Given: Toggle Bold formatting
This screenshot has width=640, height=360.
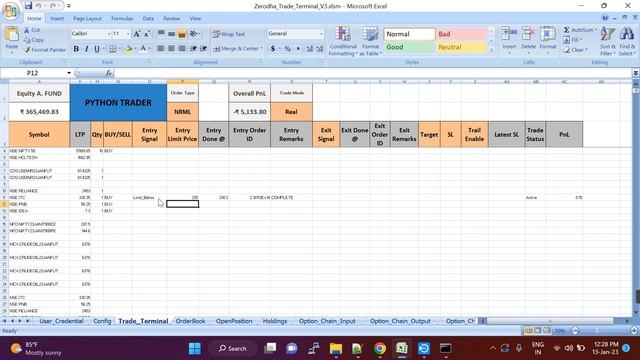Looking at the screenshot, I should click(x=76, y=49).
